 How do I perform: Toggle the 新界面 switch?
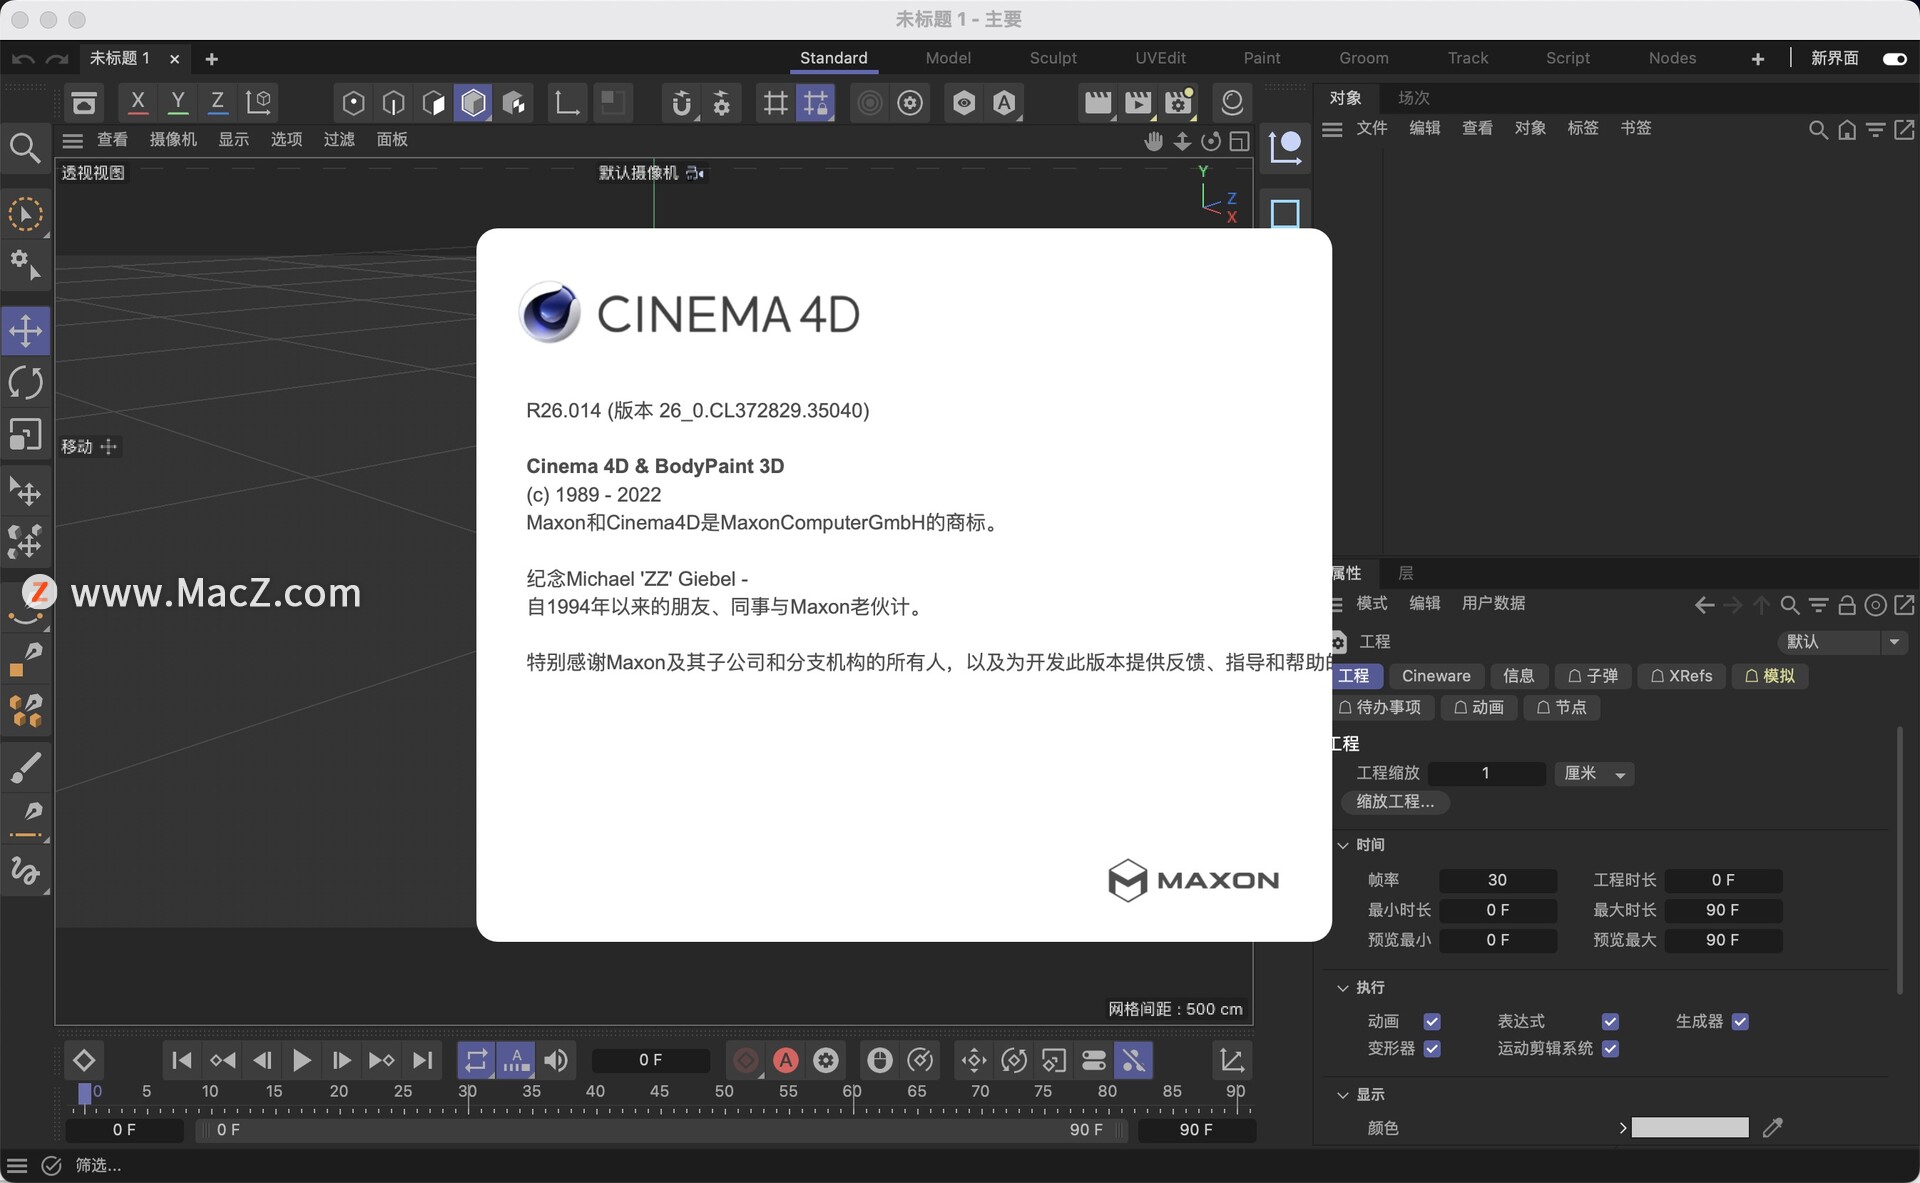click(x=1894, y=59)
